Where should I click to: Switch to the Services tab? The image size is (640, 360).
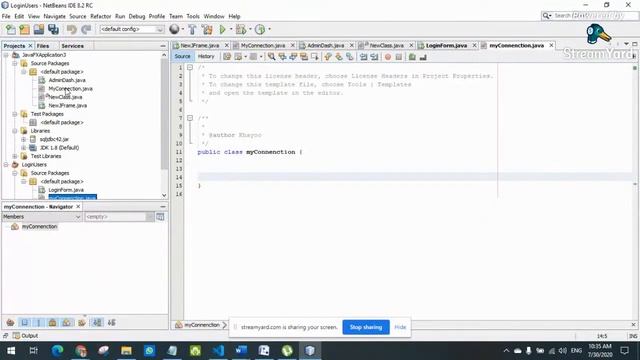[x=72, y=46]
